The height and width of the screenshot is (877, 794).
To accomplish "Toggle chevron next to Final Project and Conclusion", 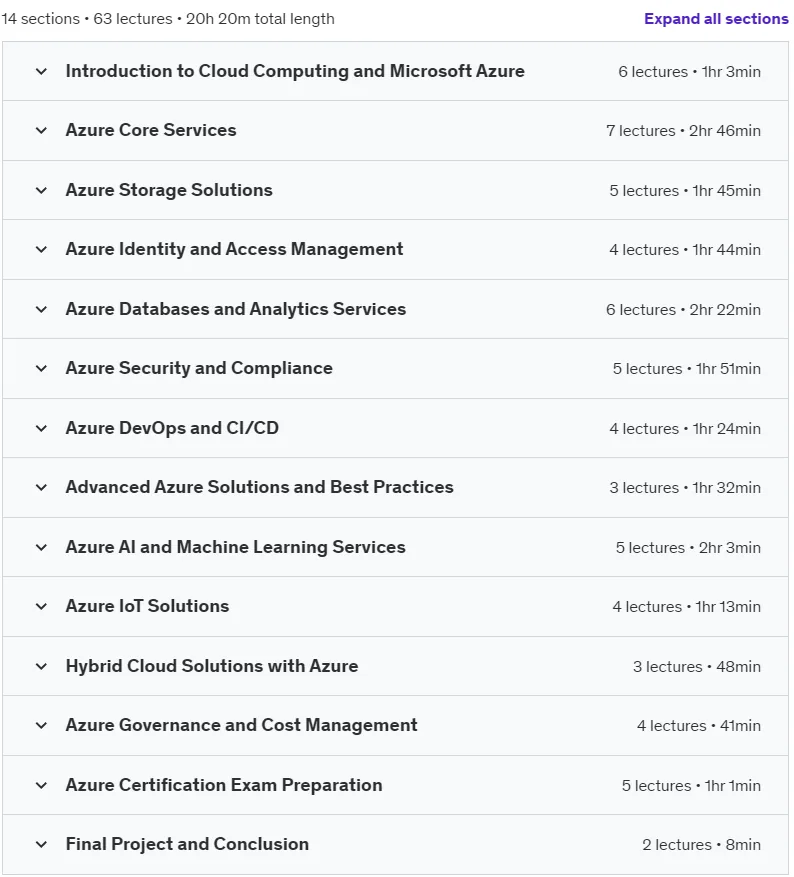I will 41,845.
